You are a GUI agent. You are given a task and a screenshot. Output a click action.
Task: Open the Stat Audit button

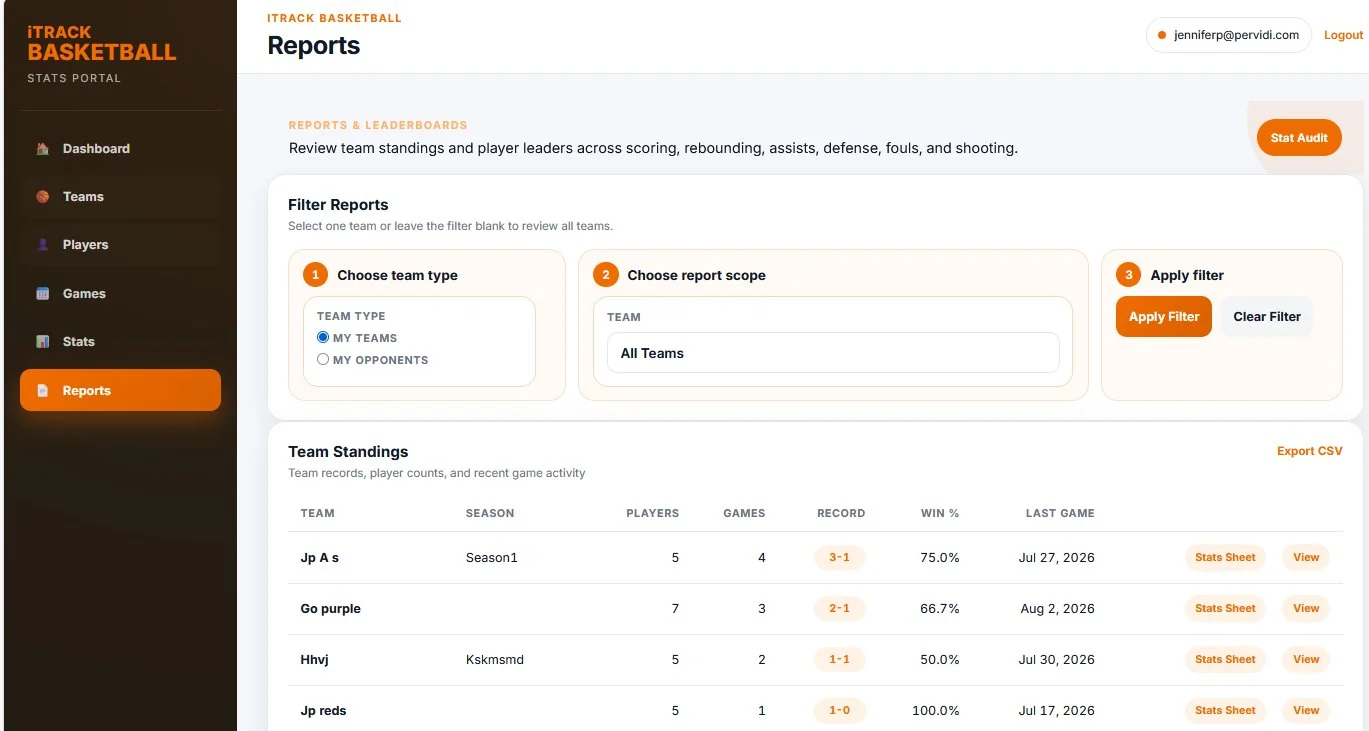[x=1299, y=138]
